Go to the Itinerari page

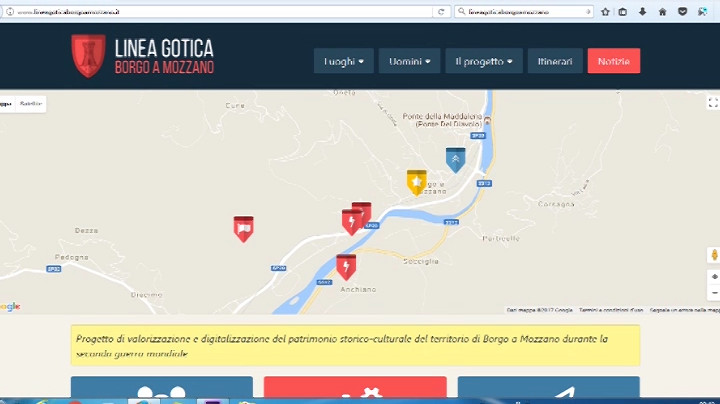click(555, 61)
